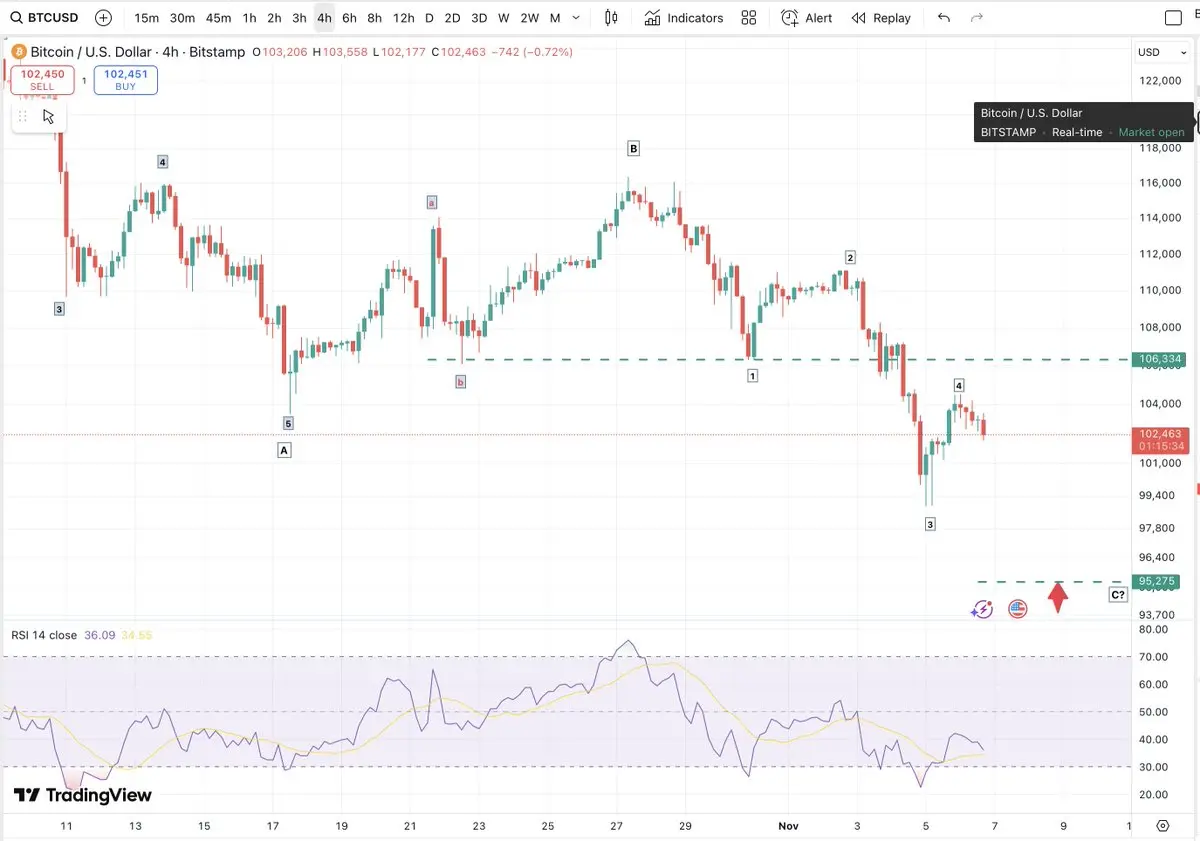
Task: Click the BUY 102,451 button
Action: coord(126,80)
